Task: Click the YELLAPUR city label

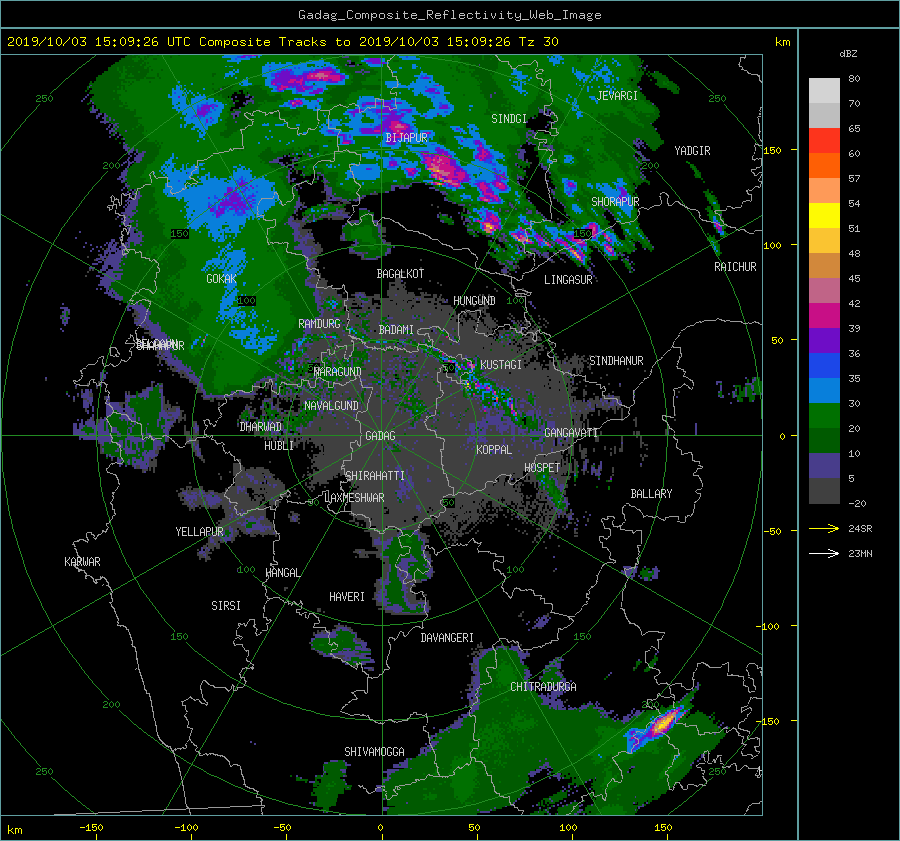Action: [199, 532]
